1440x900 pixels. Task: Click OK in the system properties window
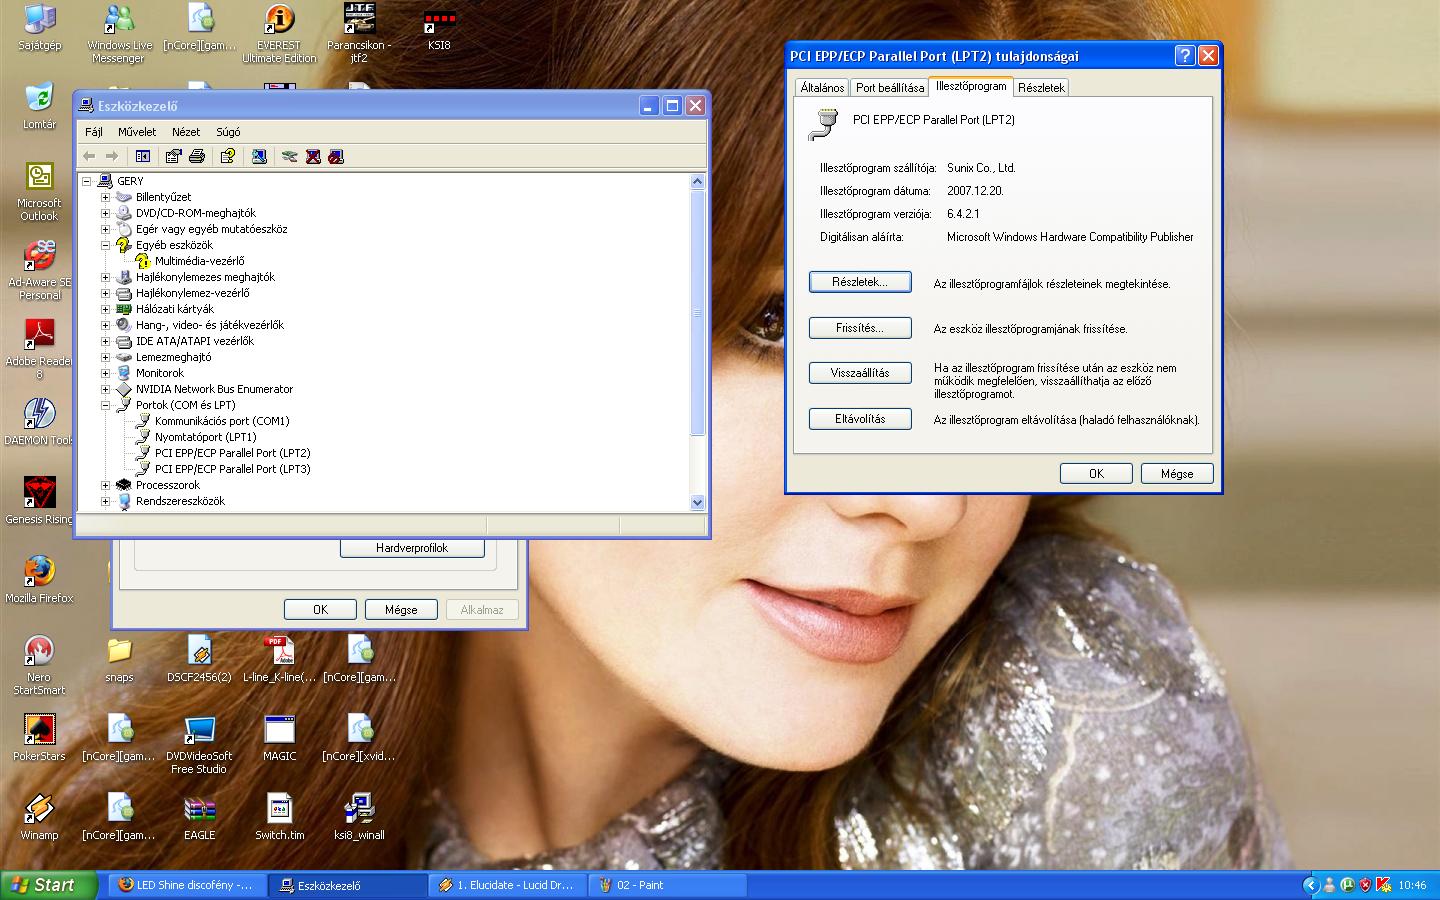pos(320,609)
